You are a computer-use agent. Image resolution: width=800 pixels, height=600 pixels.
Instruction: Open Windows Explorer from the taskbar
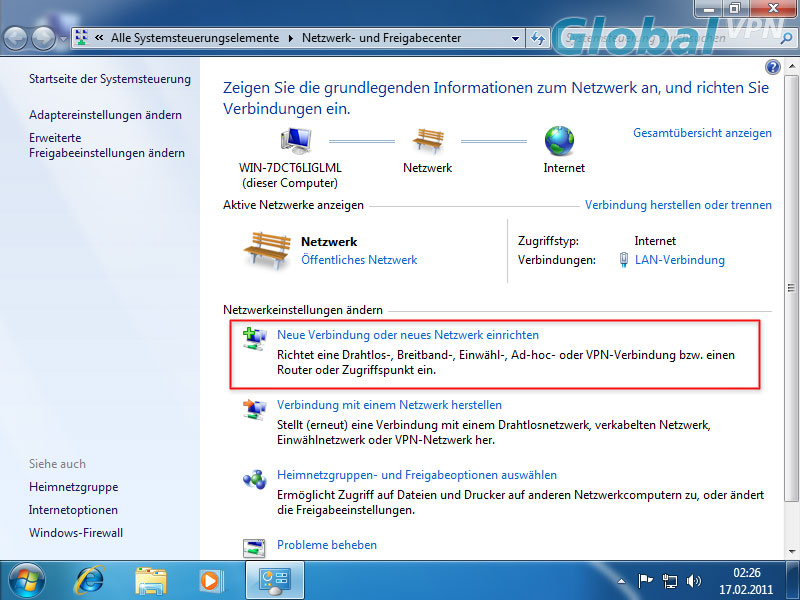pyautogui.click(x=150, y=579)
